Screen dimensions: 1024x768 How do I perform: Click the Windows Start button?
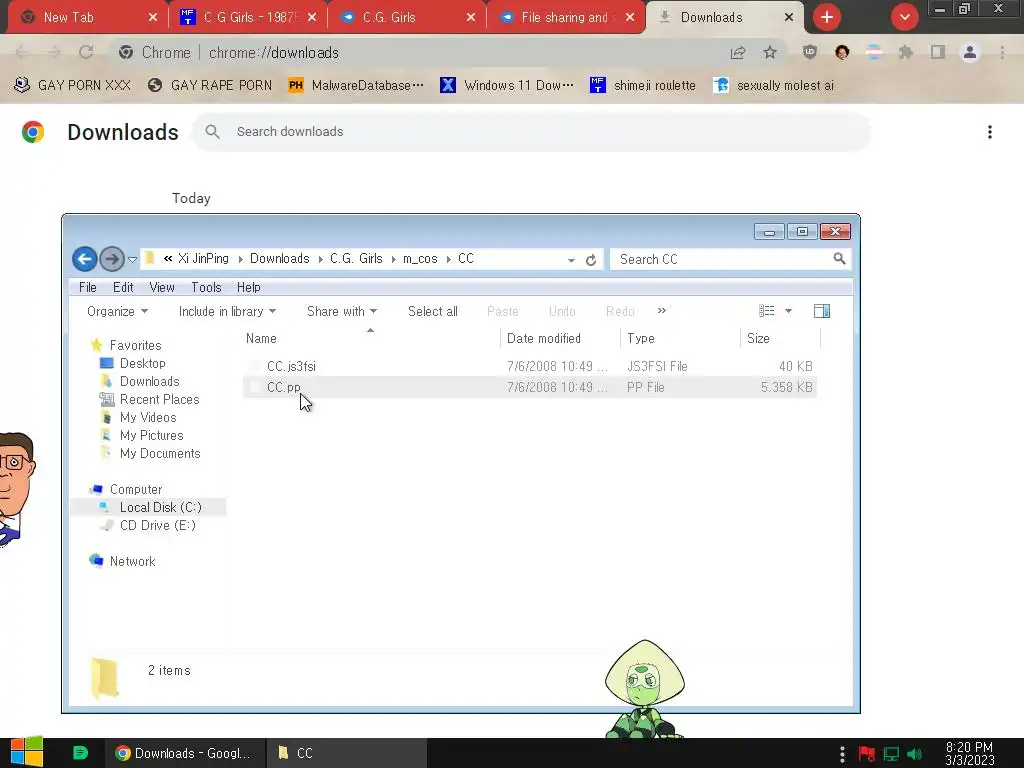pos(26,753)
